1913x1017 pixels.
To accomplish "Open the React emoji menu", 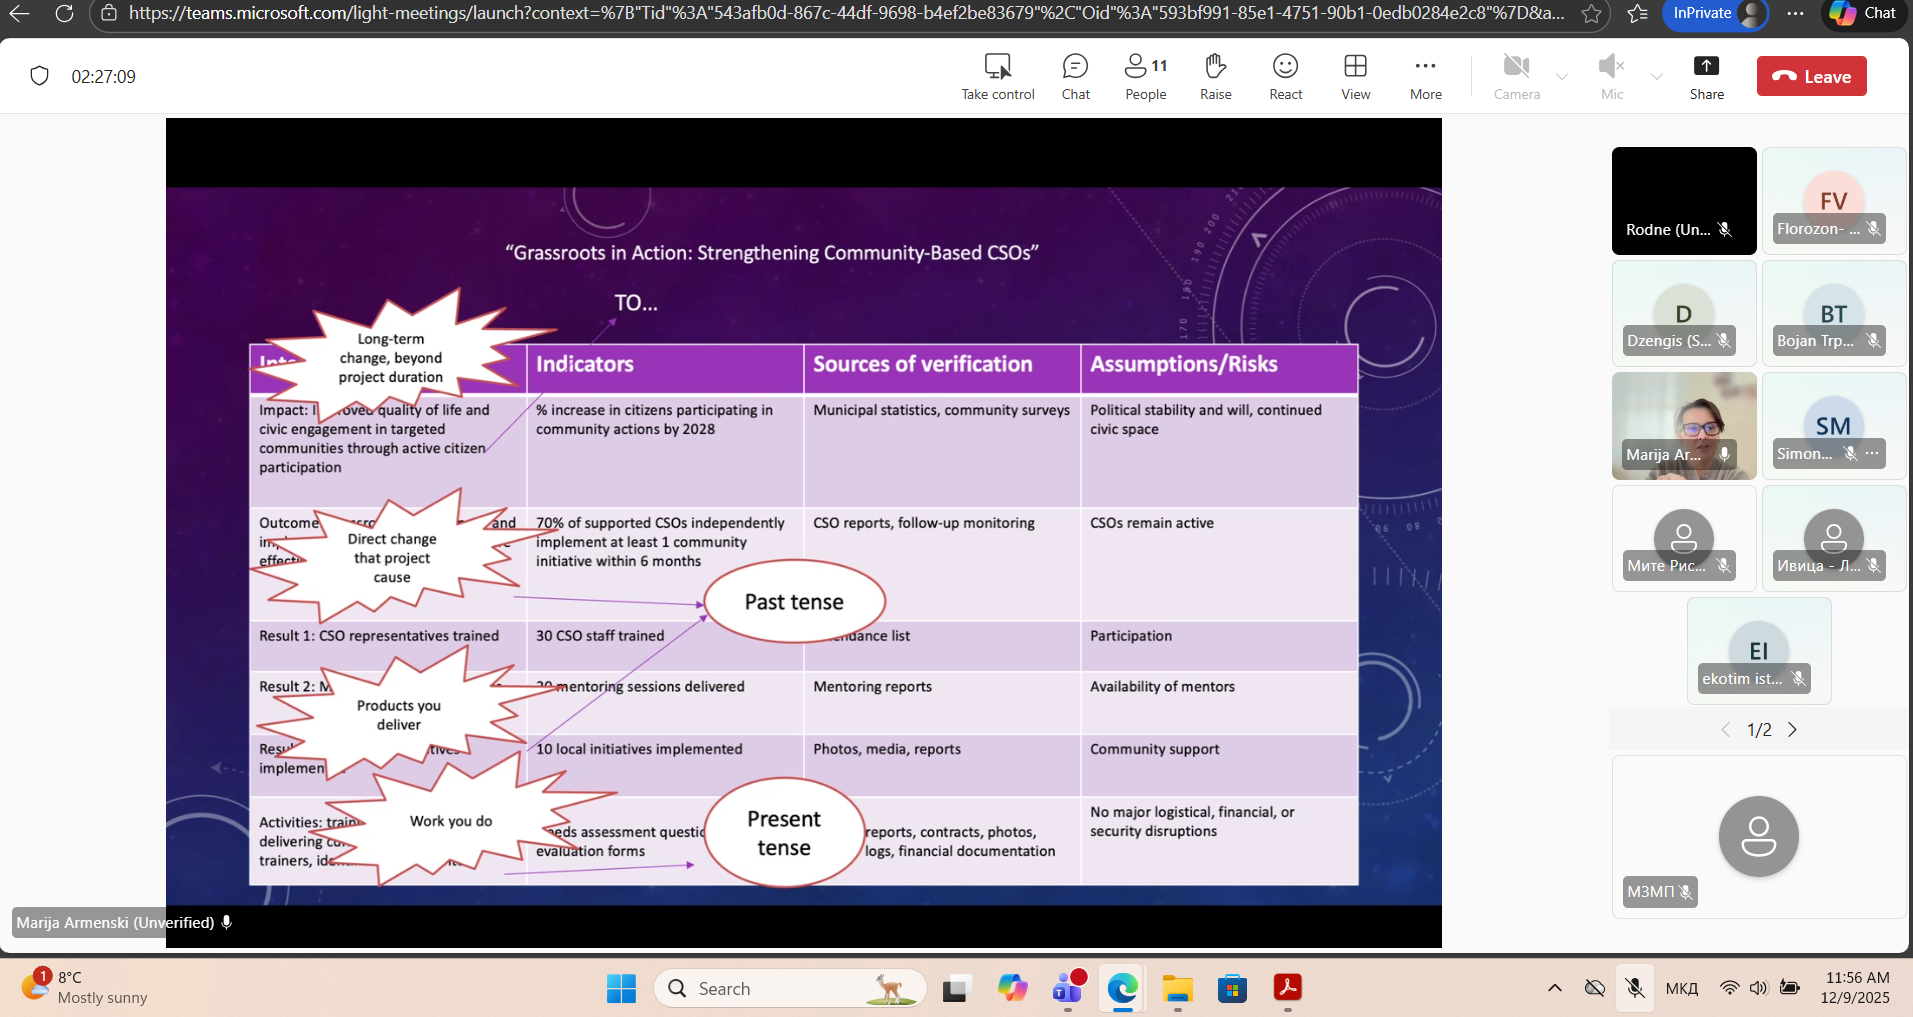I will pos(1285,77).
